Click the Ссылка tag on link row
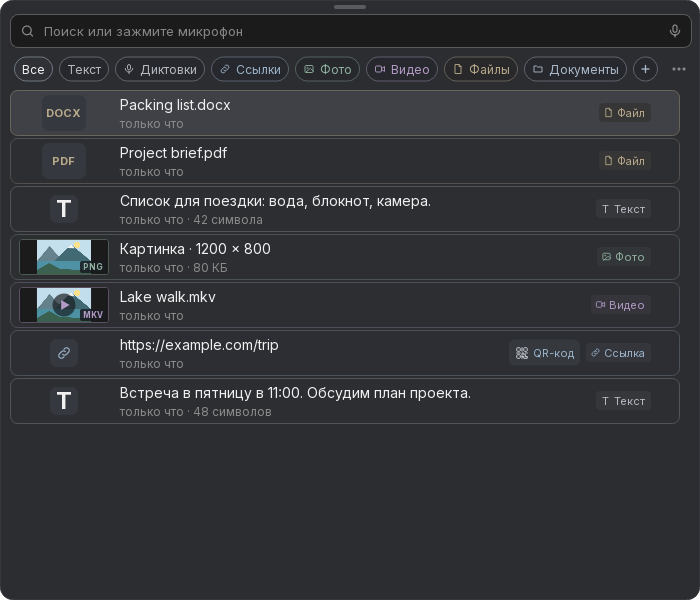Viewport: 700px width, 600px height. pos(618,353)
